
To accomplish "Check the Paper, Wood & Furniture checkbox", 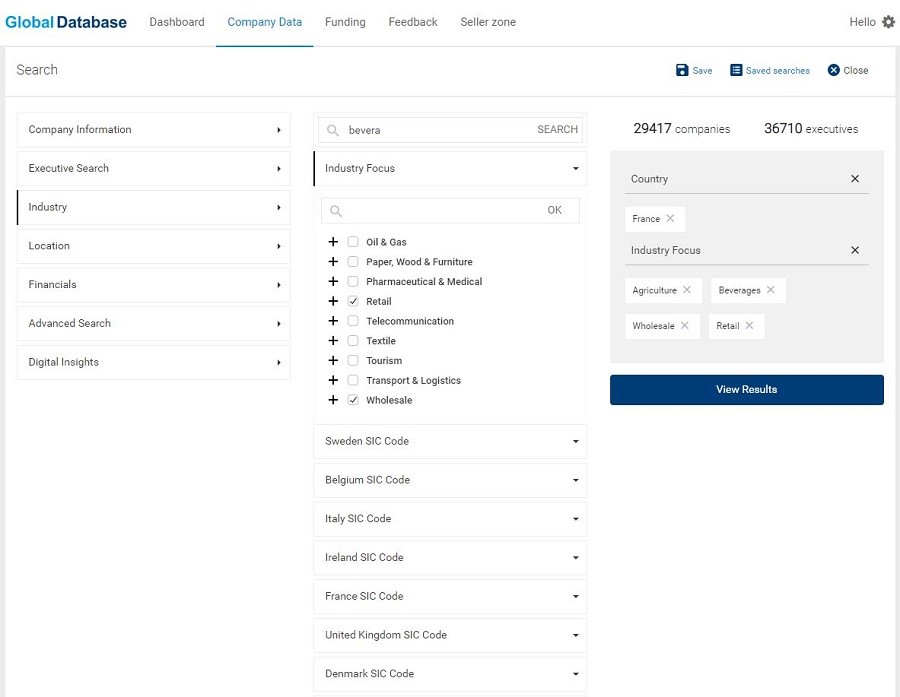I will (x=353, y=262).
